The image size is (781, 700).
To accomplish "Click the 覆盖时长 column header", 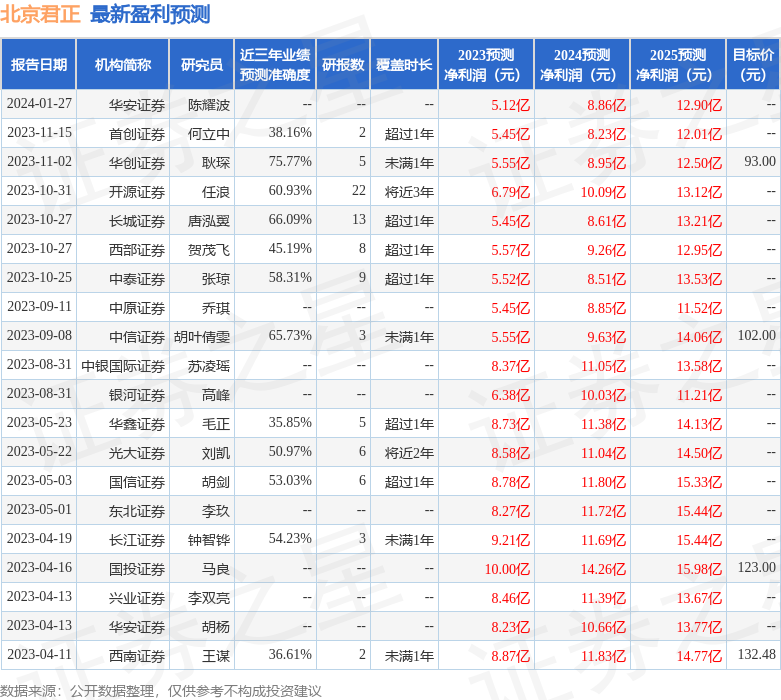I will 404,65.
